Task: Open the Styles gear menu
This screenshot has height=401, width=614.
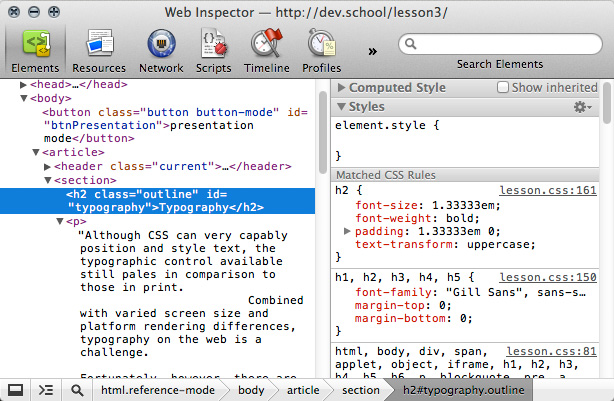Action: point(582,107)
